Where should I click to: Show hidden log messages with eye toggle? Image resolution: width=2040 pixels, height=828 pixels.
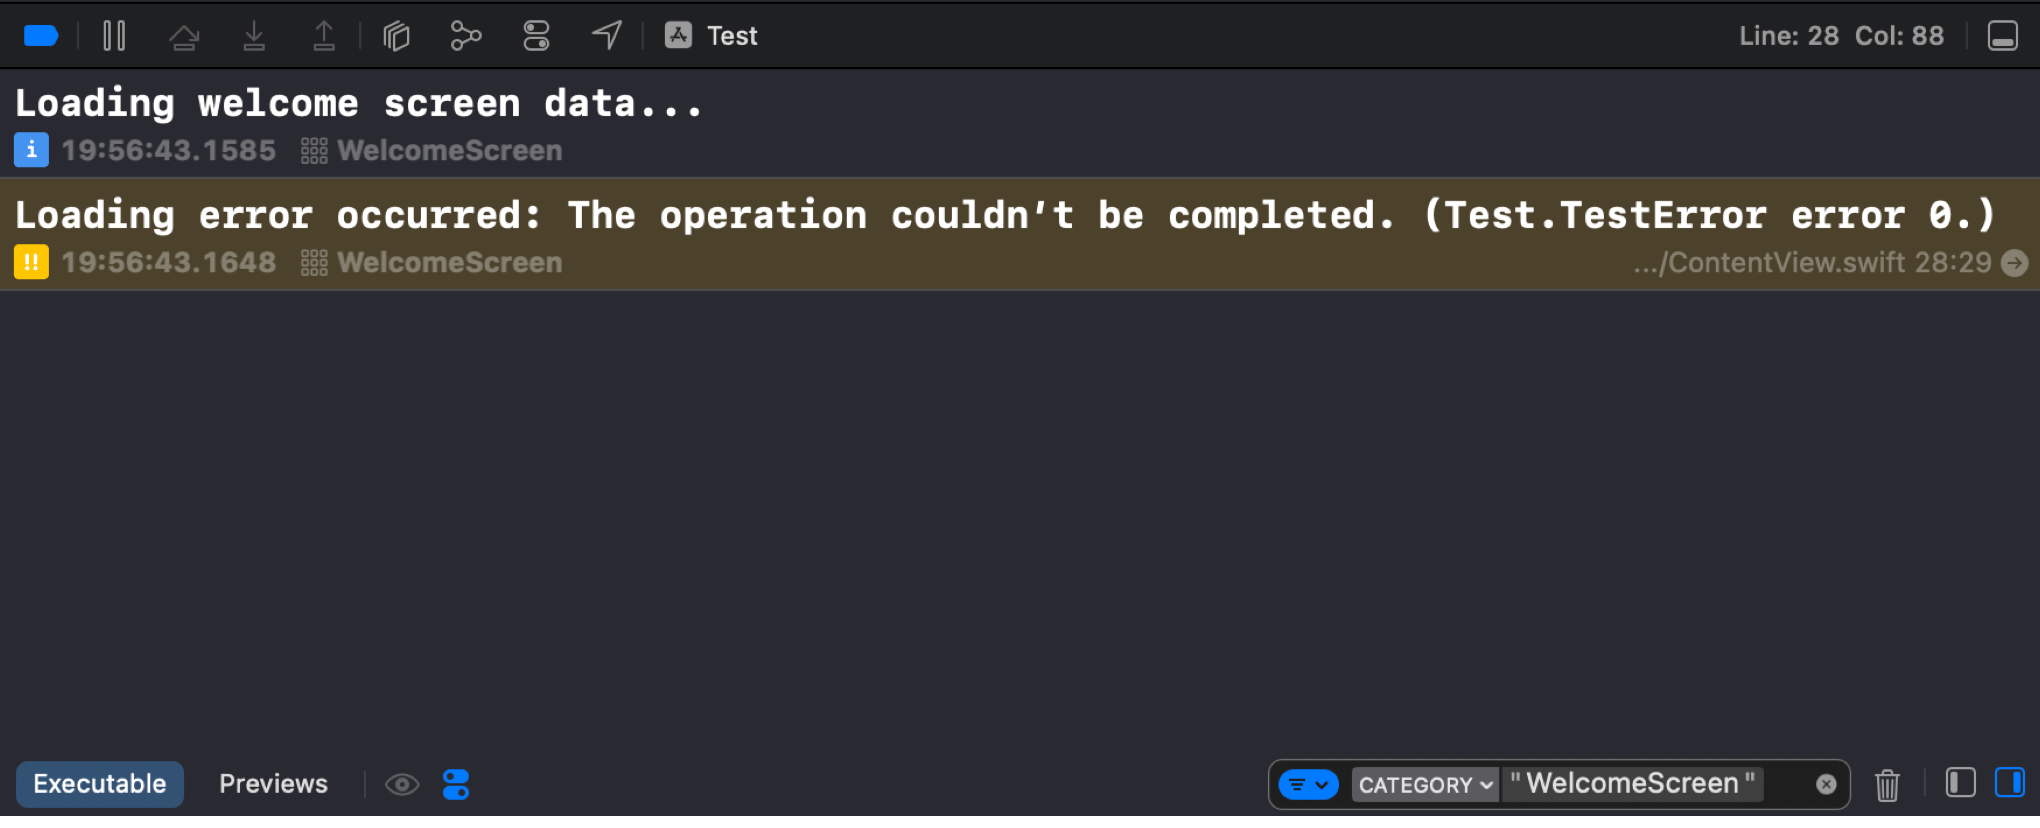402,784
